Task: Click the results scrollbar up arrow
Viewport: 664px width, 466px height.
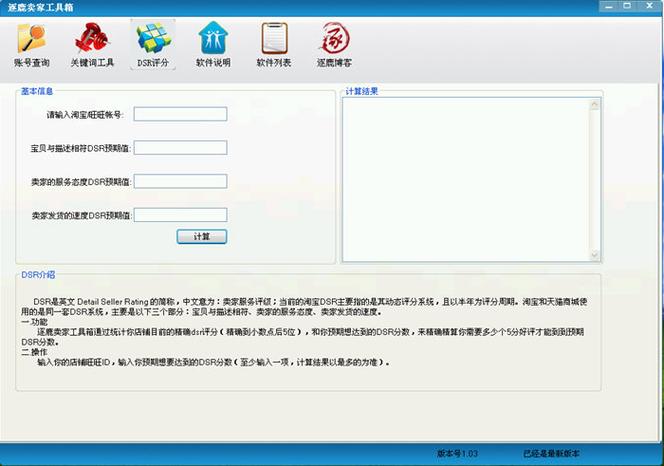Action: 595,102
